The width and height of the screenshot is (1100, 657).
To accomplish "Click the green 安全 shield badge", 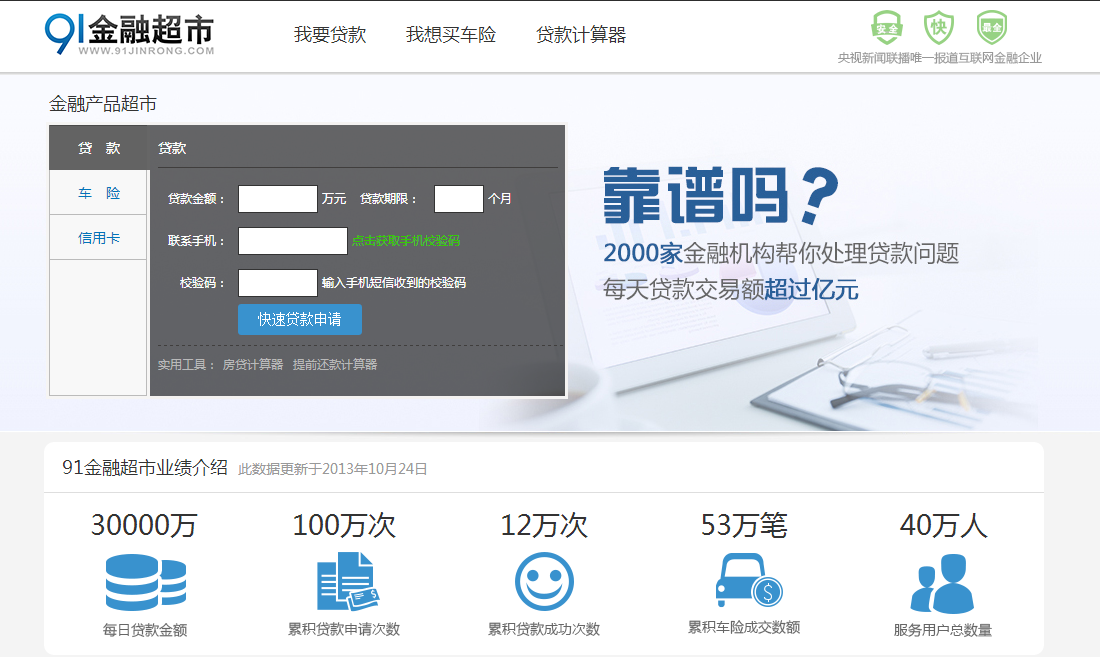I will (886, 27).
